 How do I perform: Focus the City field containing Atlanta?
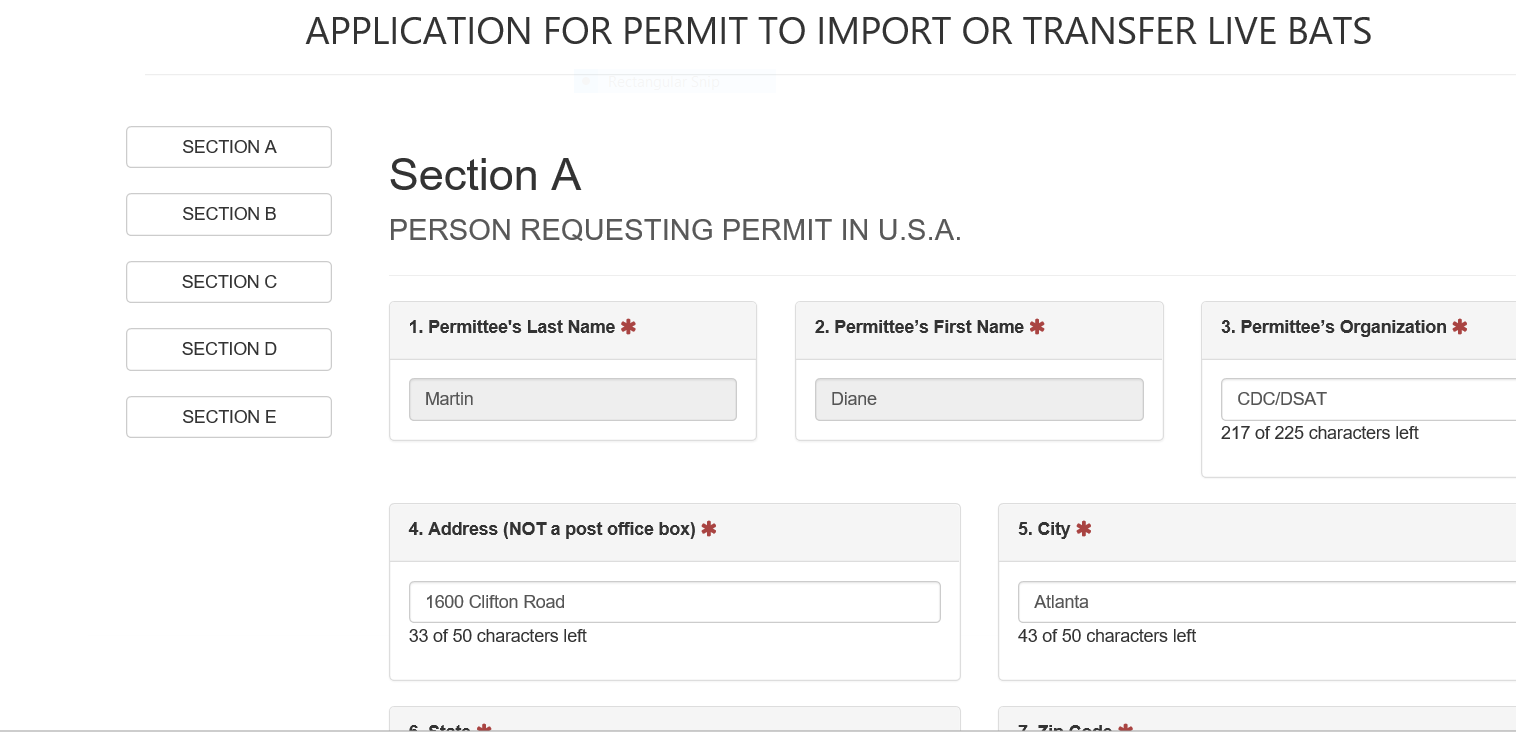click(x=1267, y=602)
